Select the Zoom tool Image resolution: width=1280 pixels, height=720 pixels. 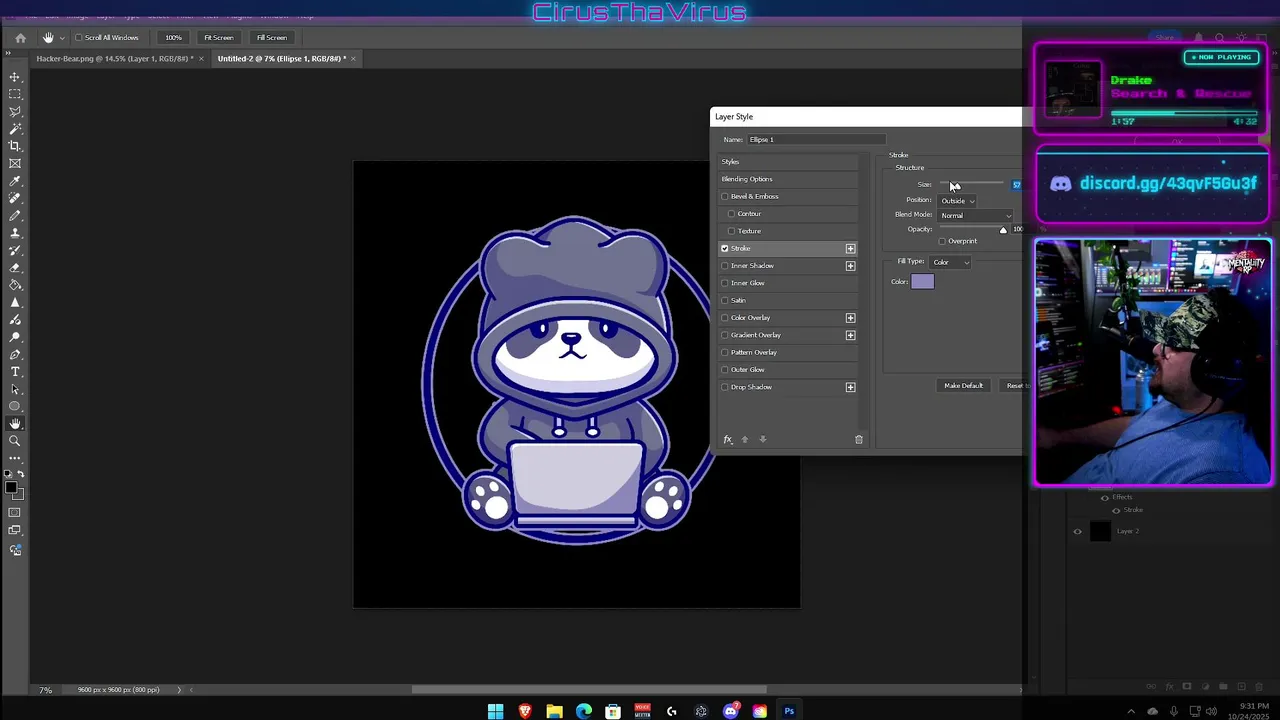[15, 441]
